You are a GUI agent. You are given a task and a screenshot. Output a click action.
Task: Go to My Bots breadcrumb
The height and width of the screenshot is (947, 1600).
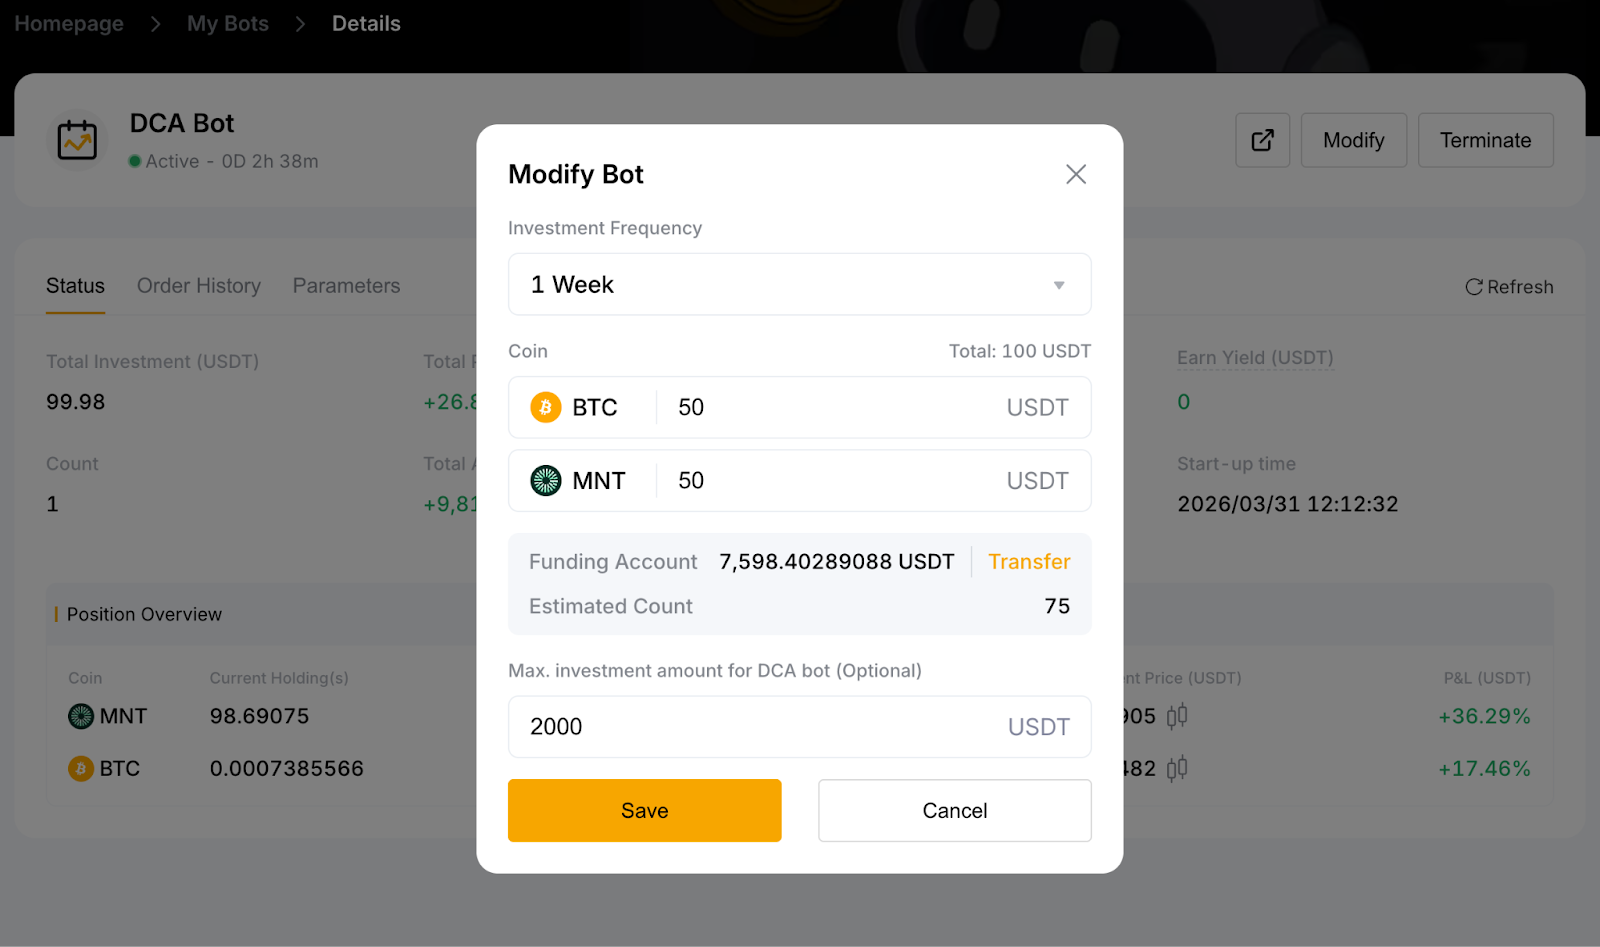point(228,24)
